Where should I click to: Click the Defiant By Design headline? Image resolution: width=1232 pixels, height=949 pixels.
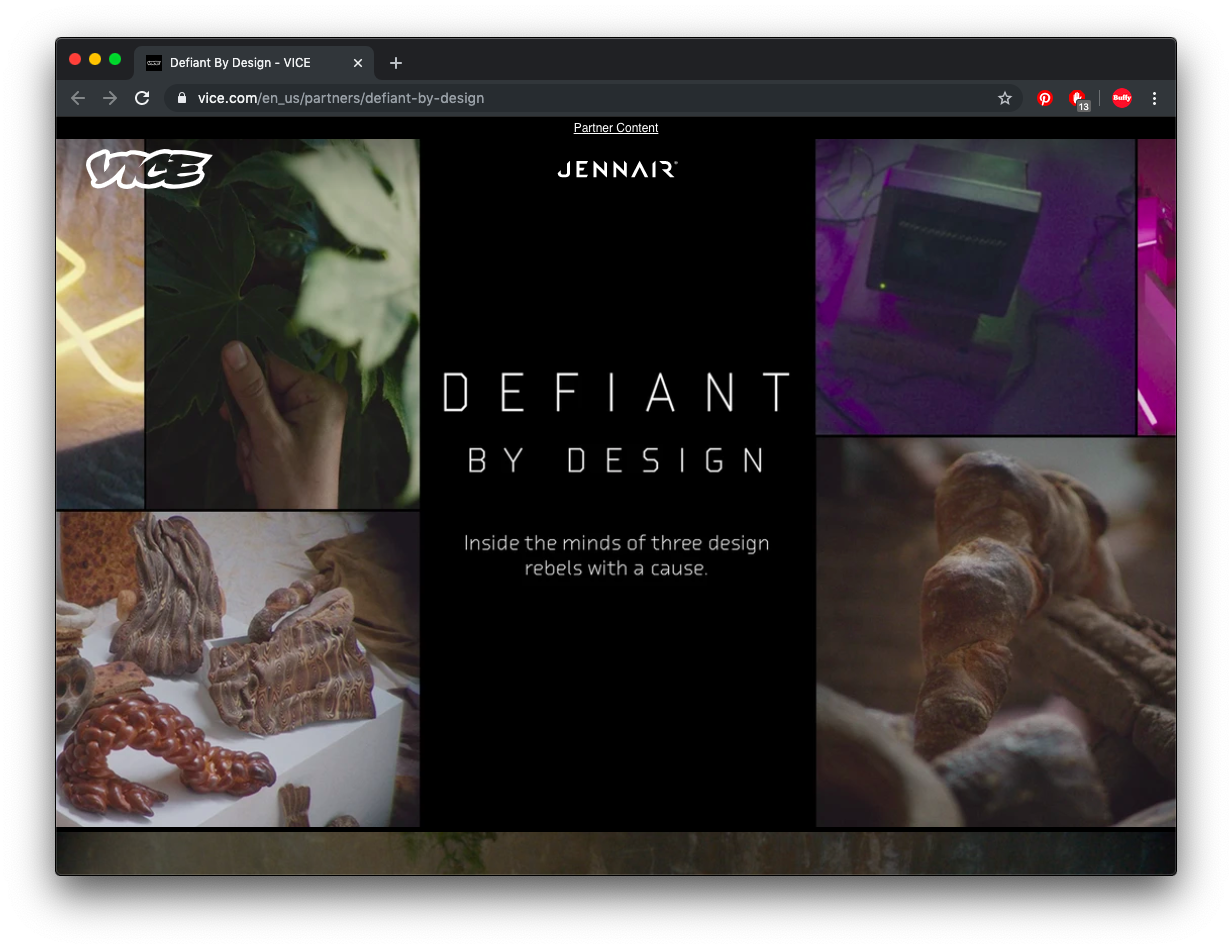click(617, 422)
